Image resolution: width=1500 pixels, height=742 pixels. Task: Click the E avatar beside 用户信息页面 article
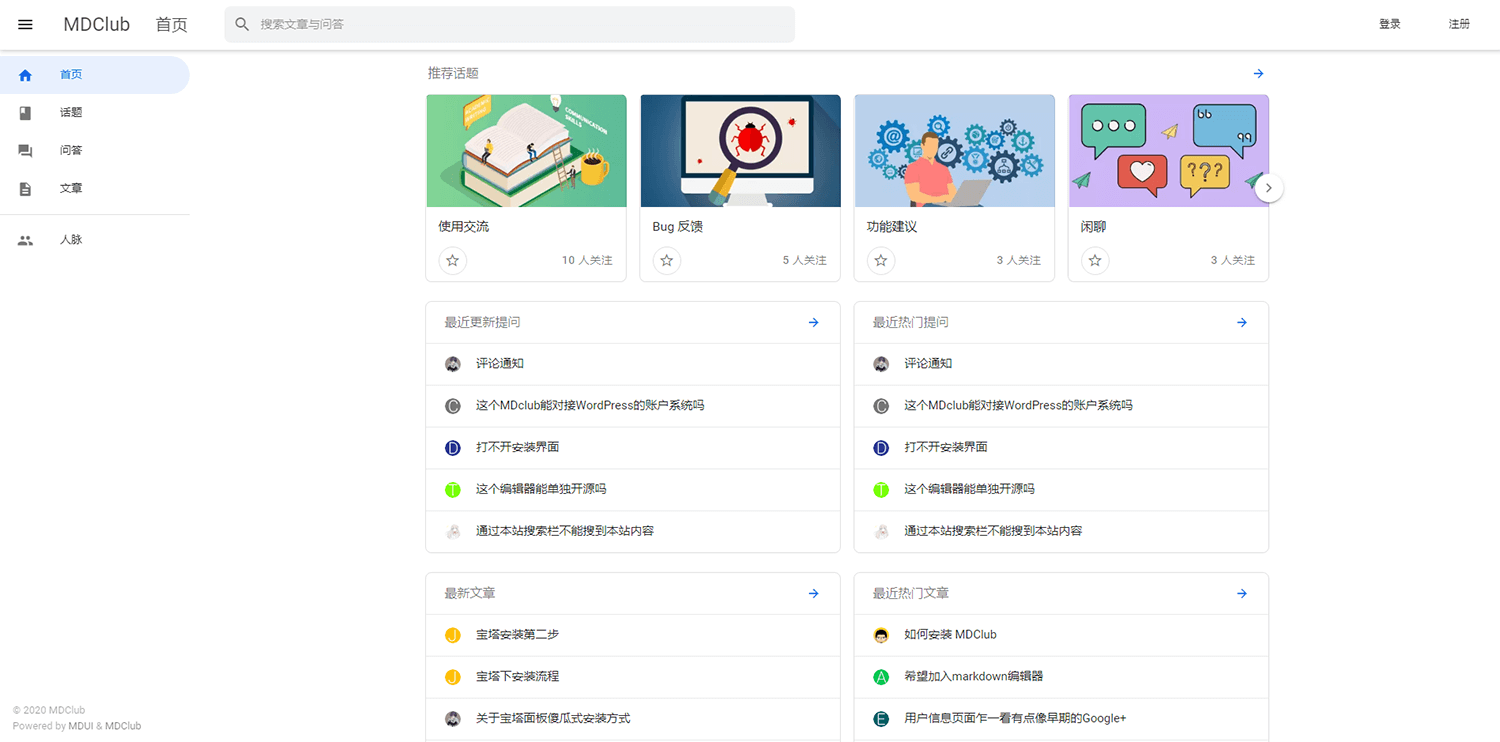click(x=881, y=719)
